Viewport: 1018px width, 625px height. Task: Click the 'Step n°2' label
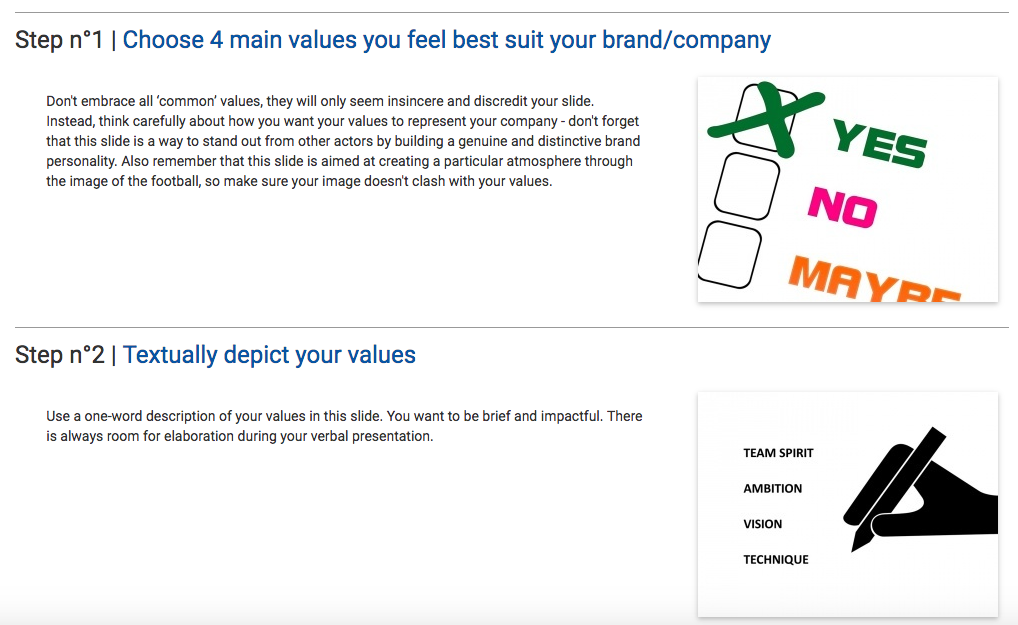(60, 355)
